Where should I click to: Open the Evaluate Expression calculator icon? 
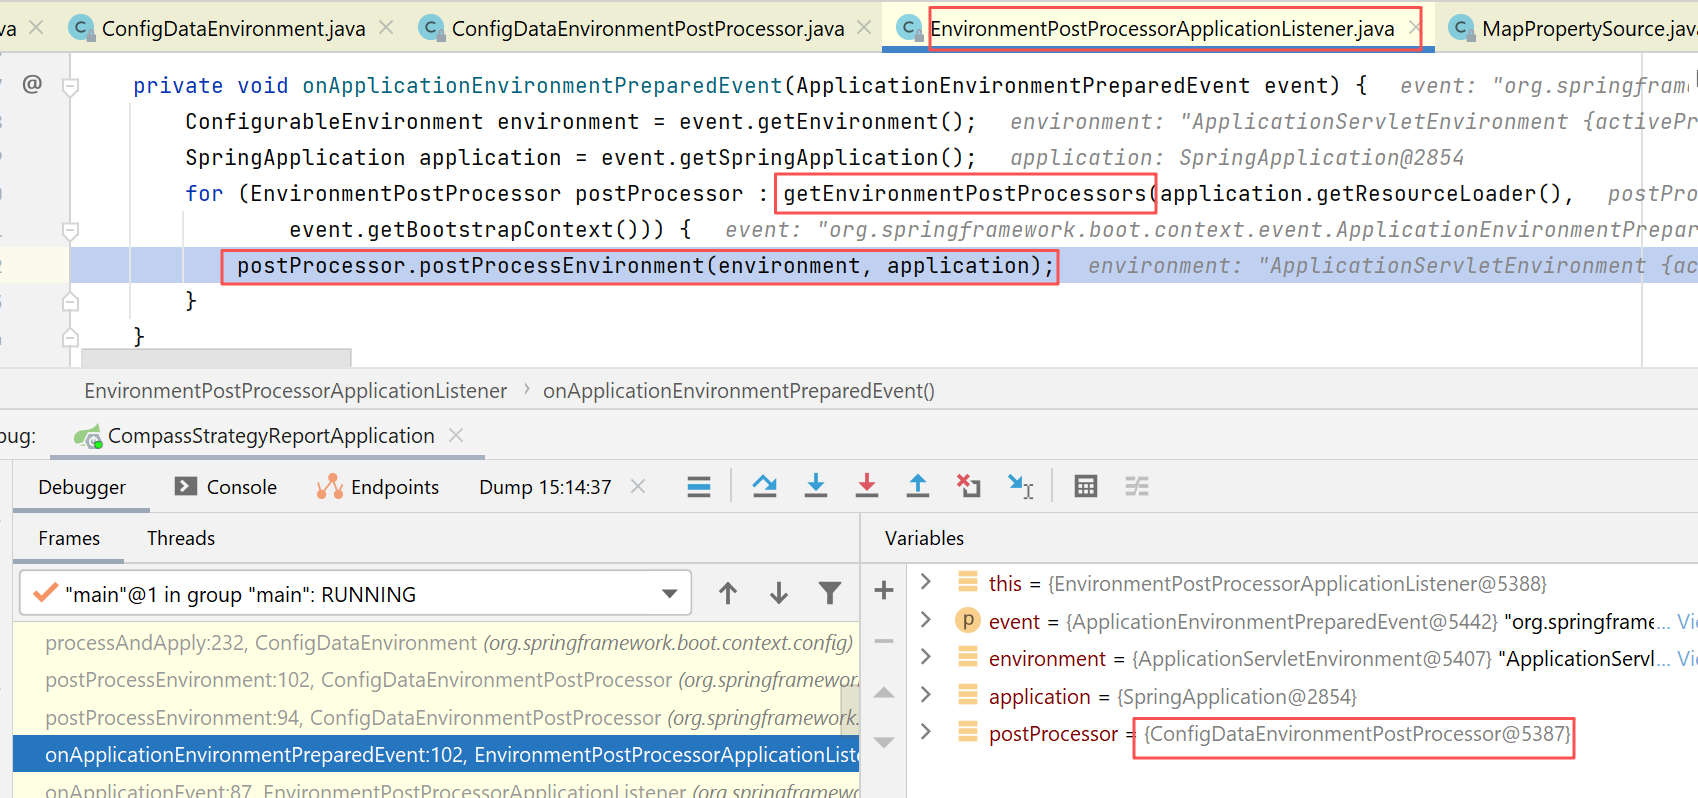(1085, 487)
